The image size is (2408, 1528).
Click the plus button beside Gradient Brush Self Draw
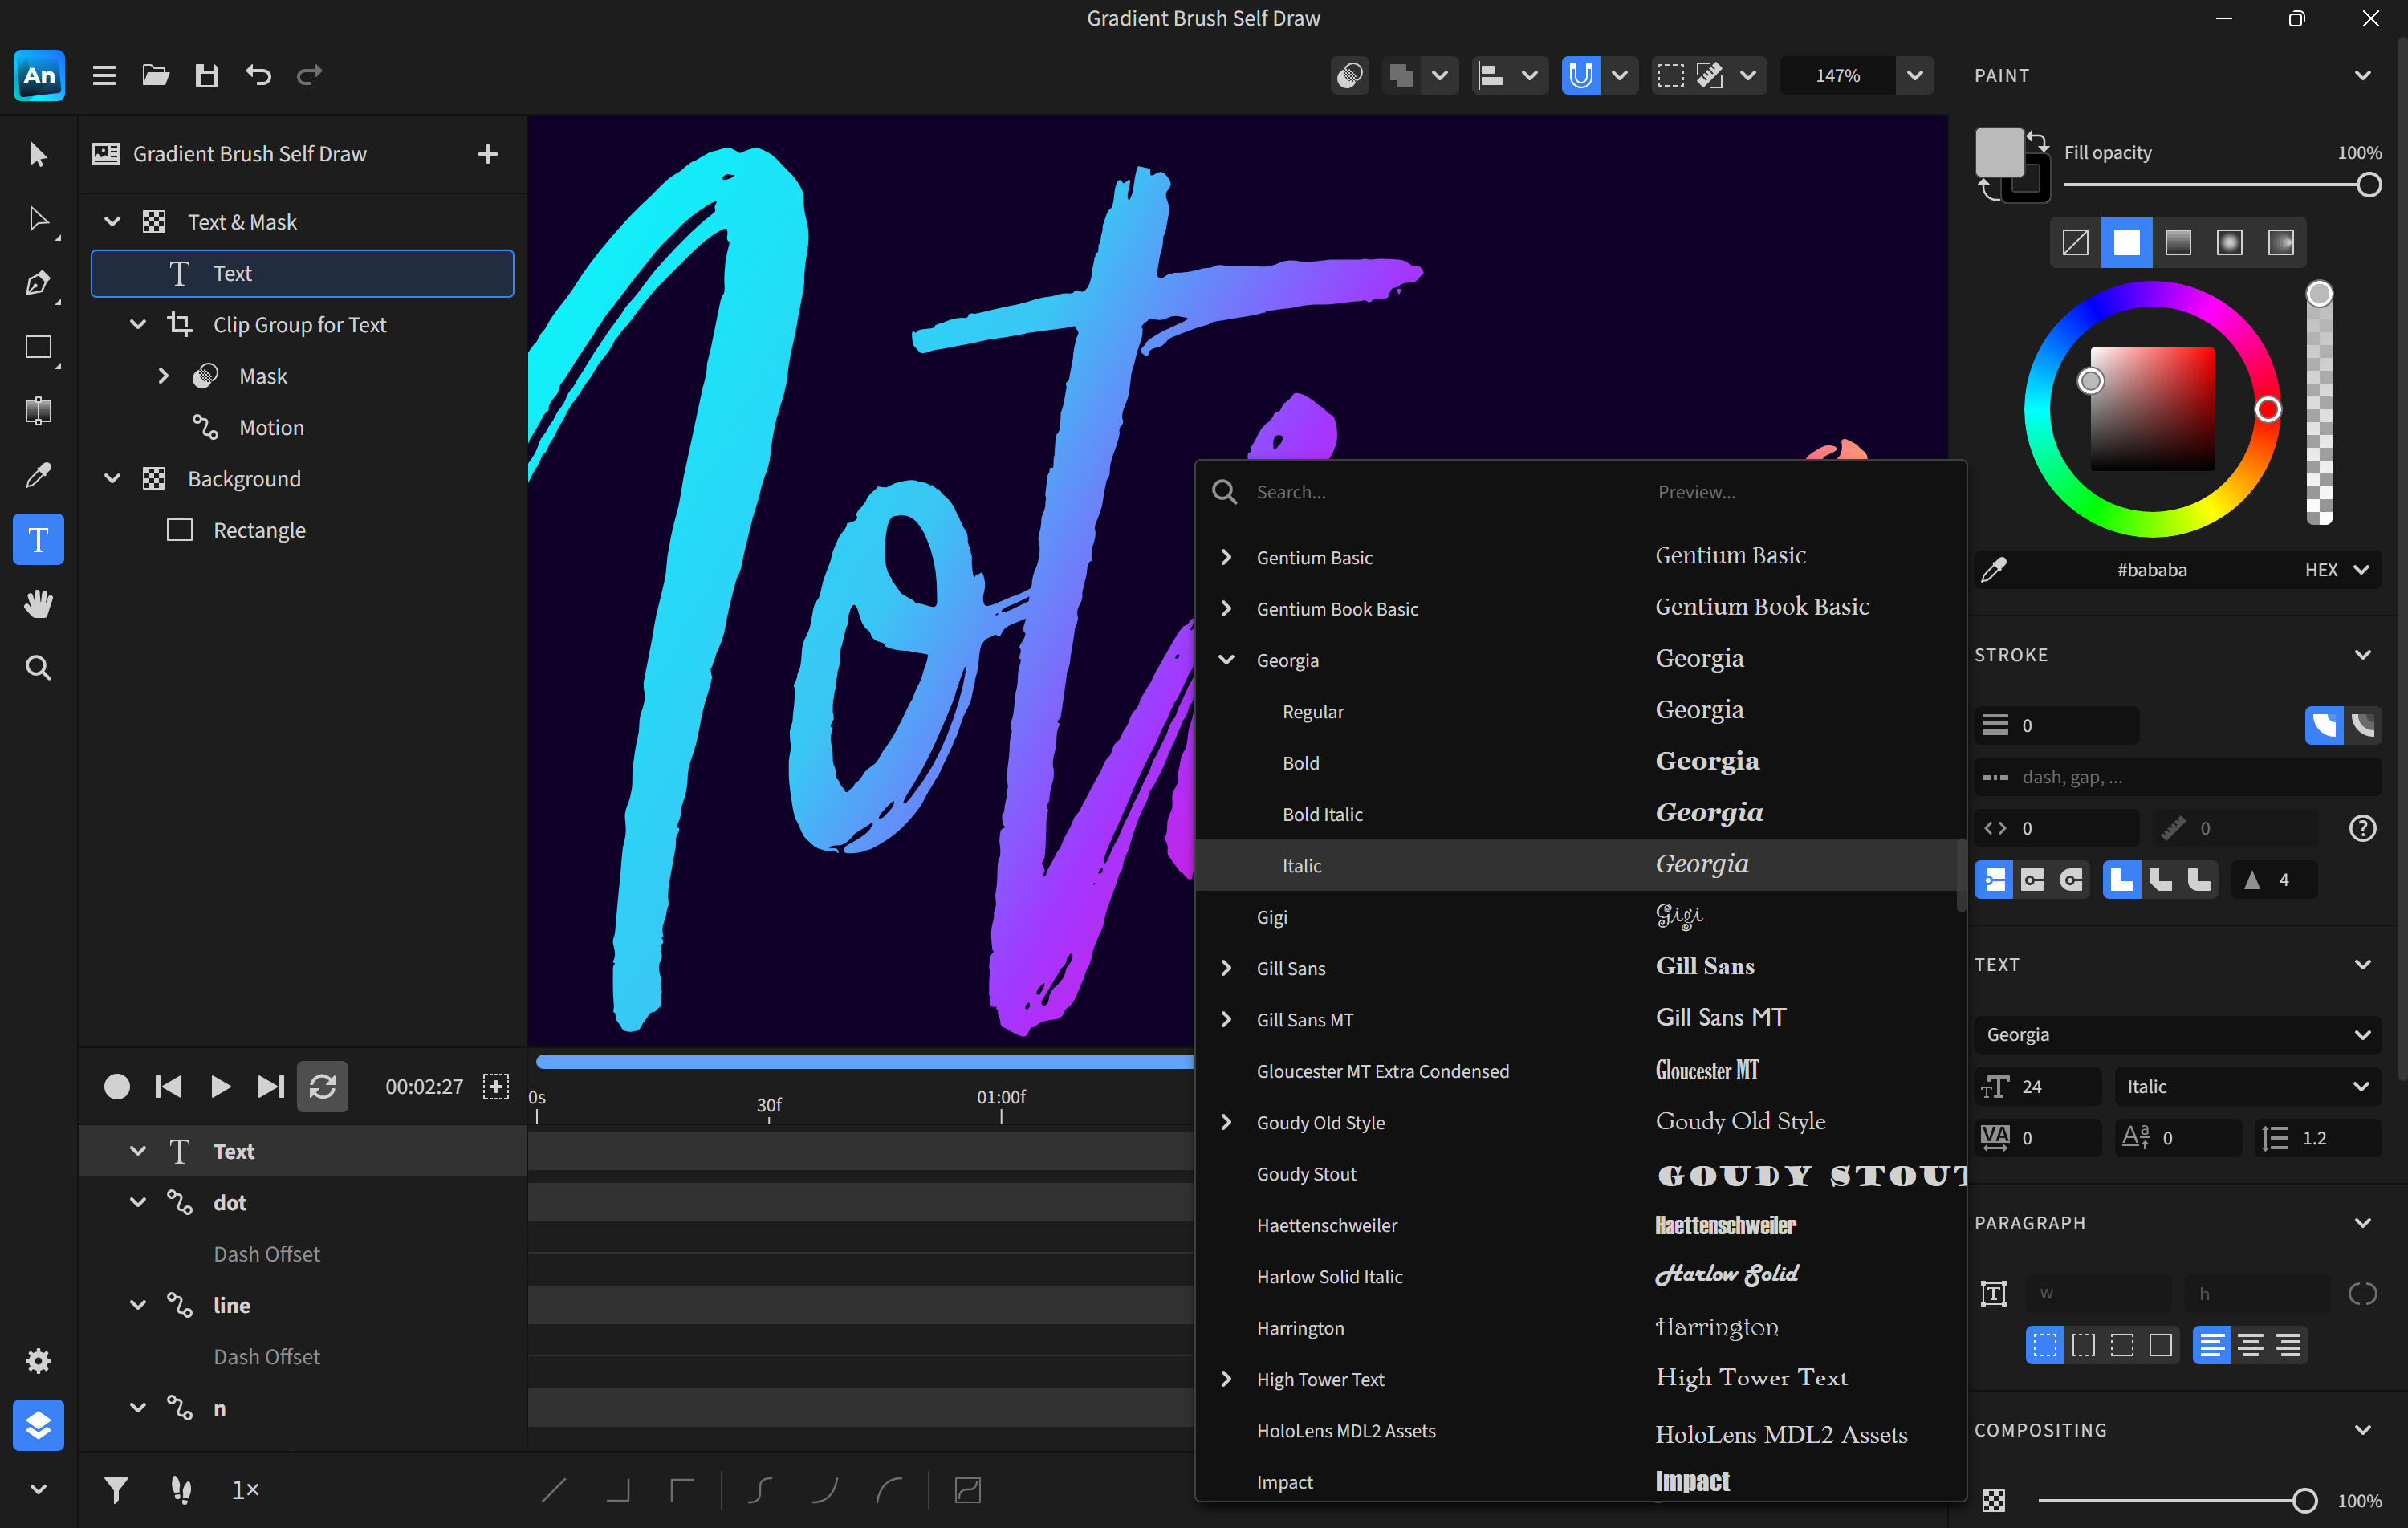pos(487,154)
